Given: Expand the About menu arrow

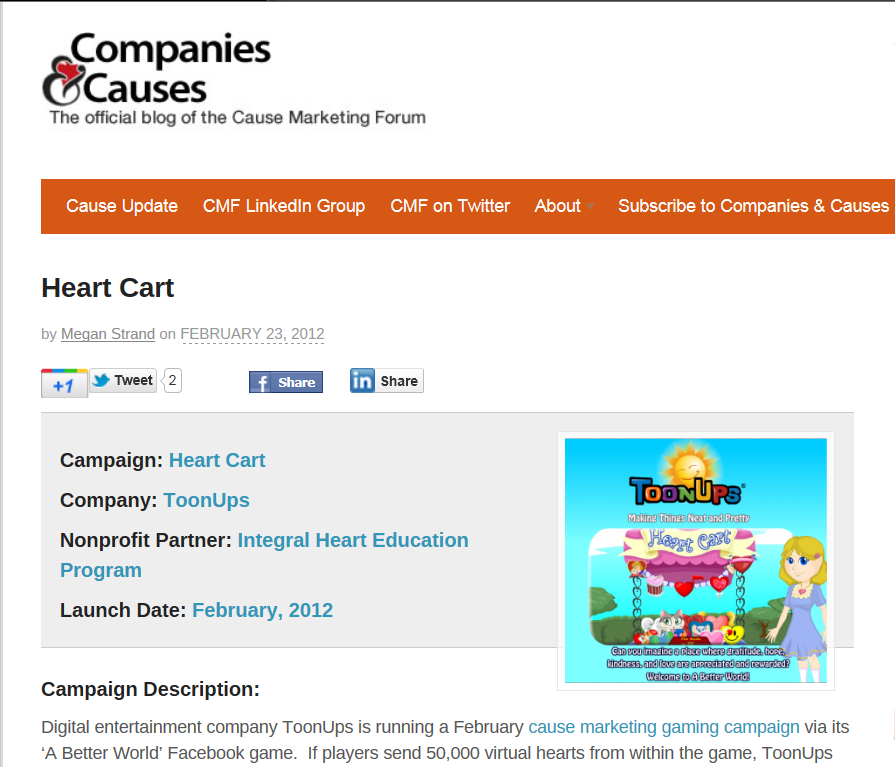Looking at the screenshot, I should tap(591, 206).
